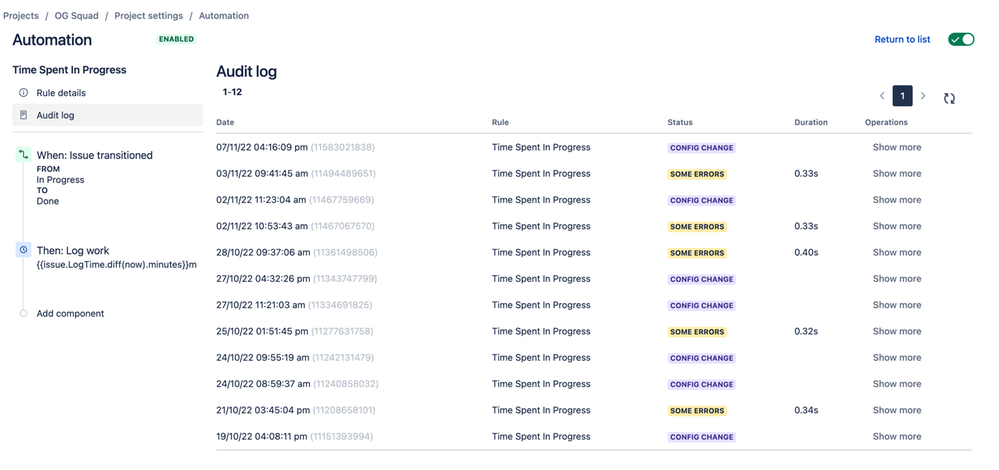999x470 pixels.
Task: Expand Show more for 07/11/22 config change
Action: (x=896, y=147)
